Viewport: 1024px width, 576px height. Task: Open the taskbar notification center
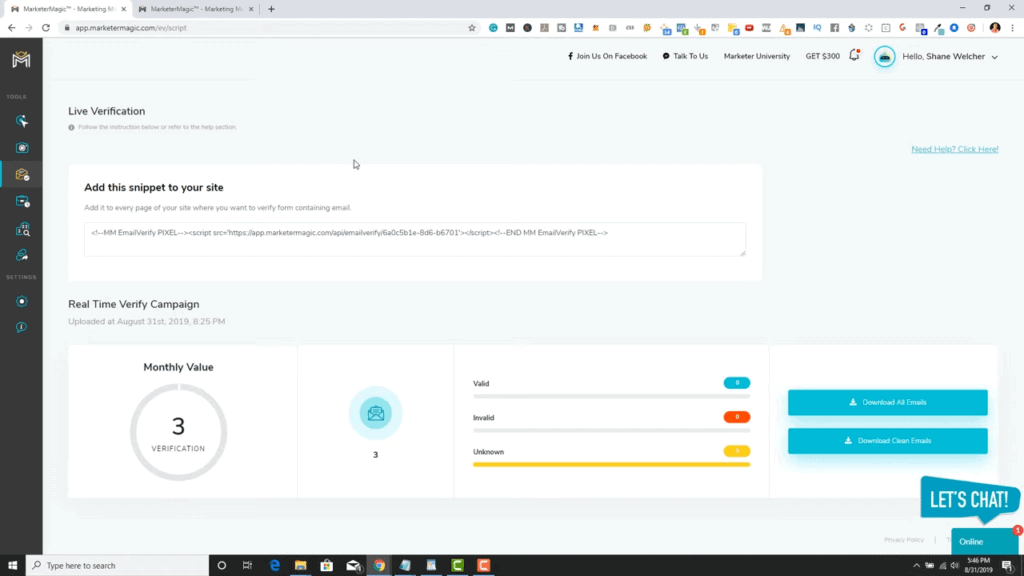(1008, 566)
